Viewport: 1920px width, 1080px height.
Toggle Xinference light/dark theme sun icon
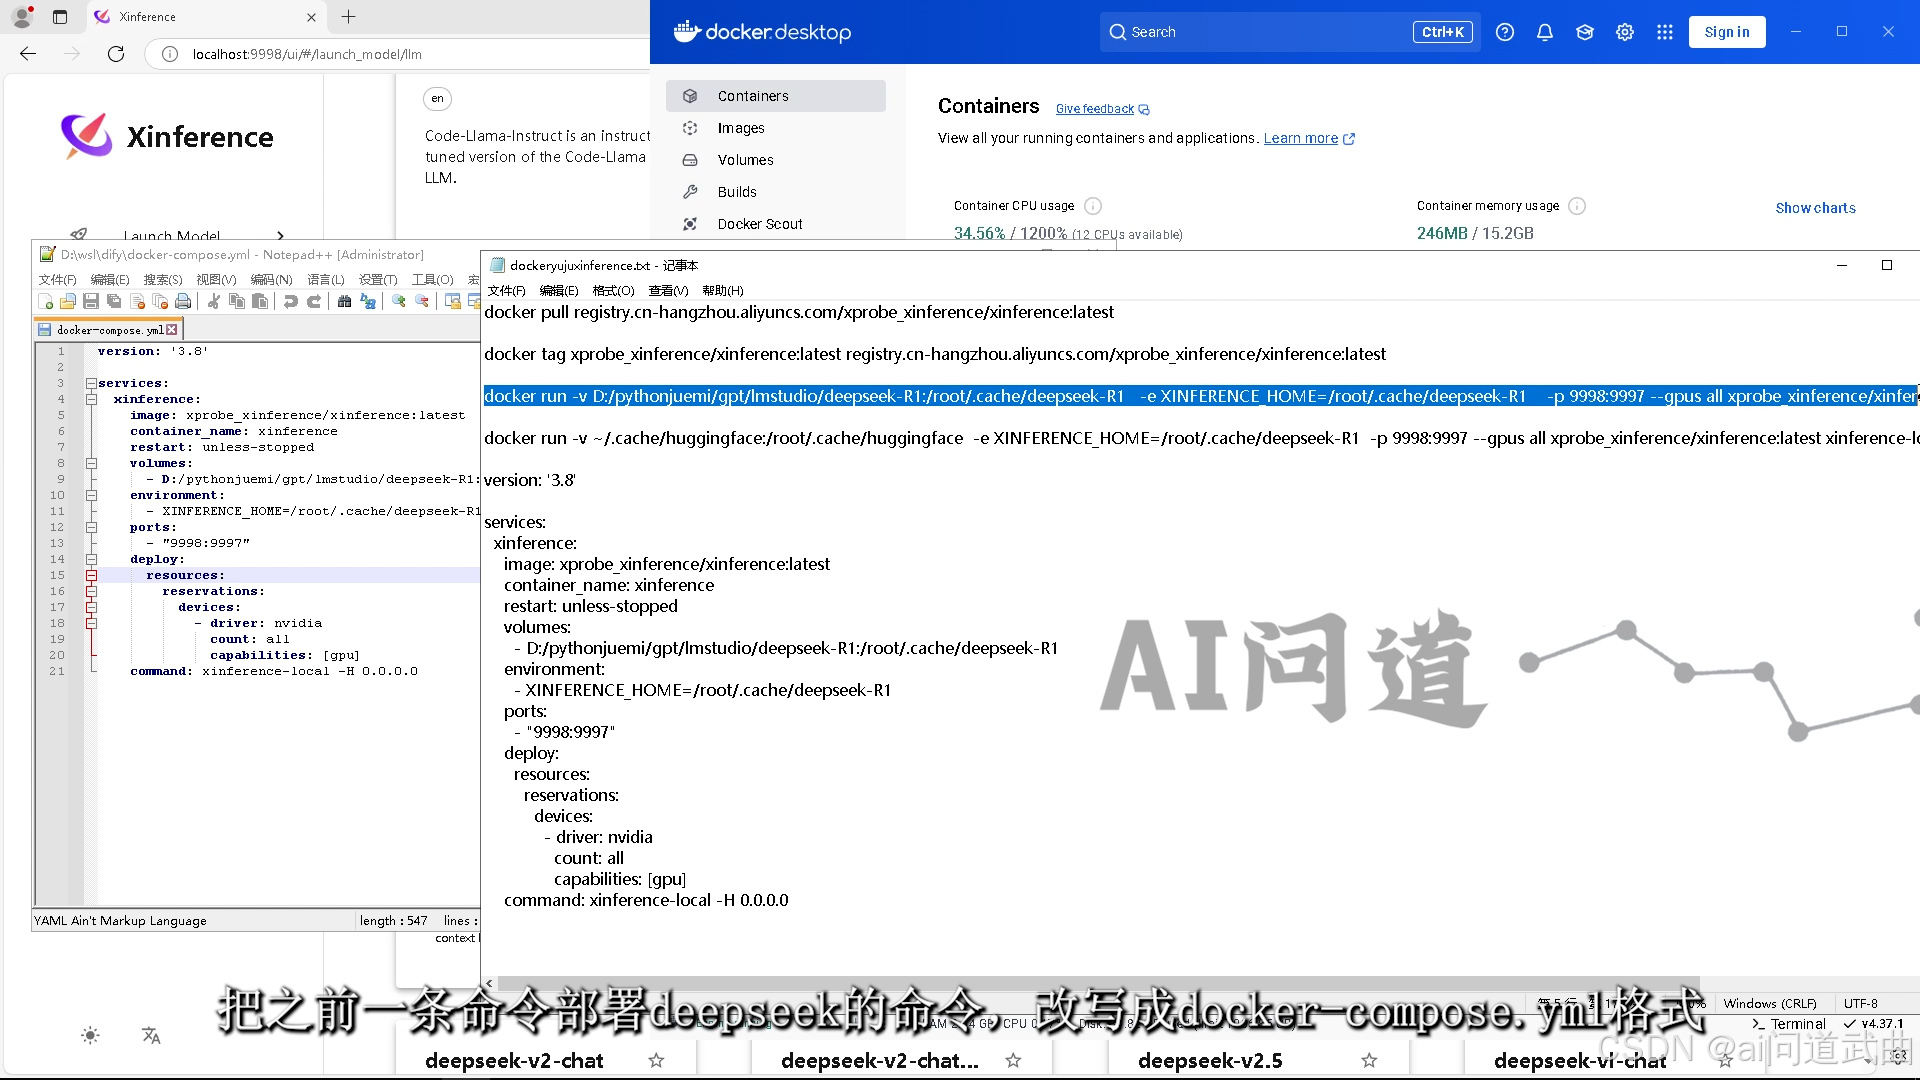pos(90,1036)
